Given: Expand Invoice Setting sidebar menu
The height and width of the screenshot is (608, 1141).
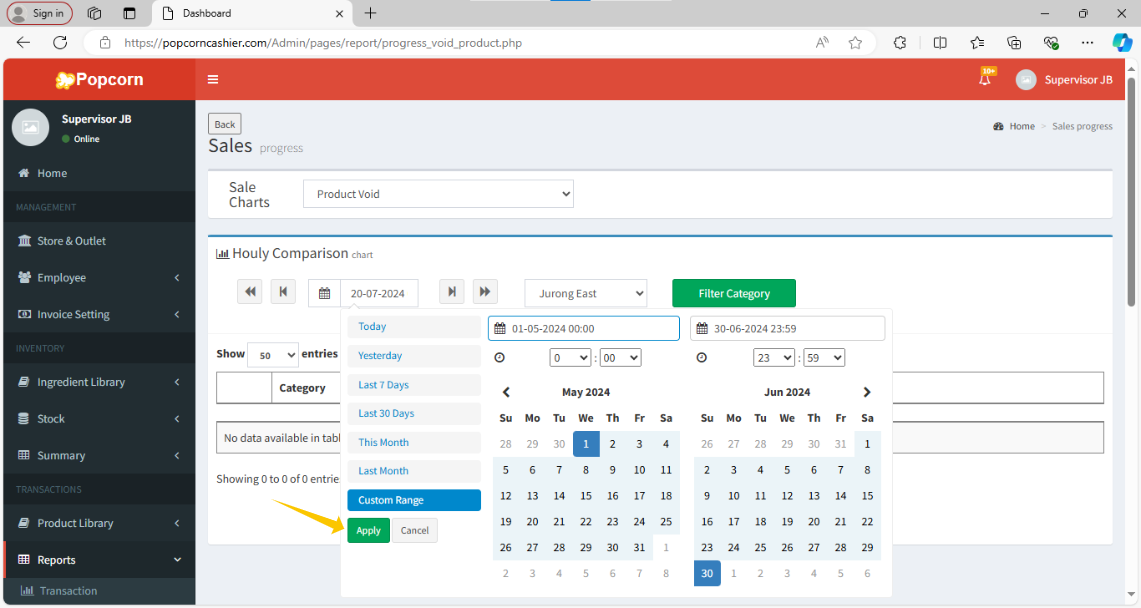Looking at the screenshot, I should click(x=99, y=314).
